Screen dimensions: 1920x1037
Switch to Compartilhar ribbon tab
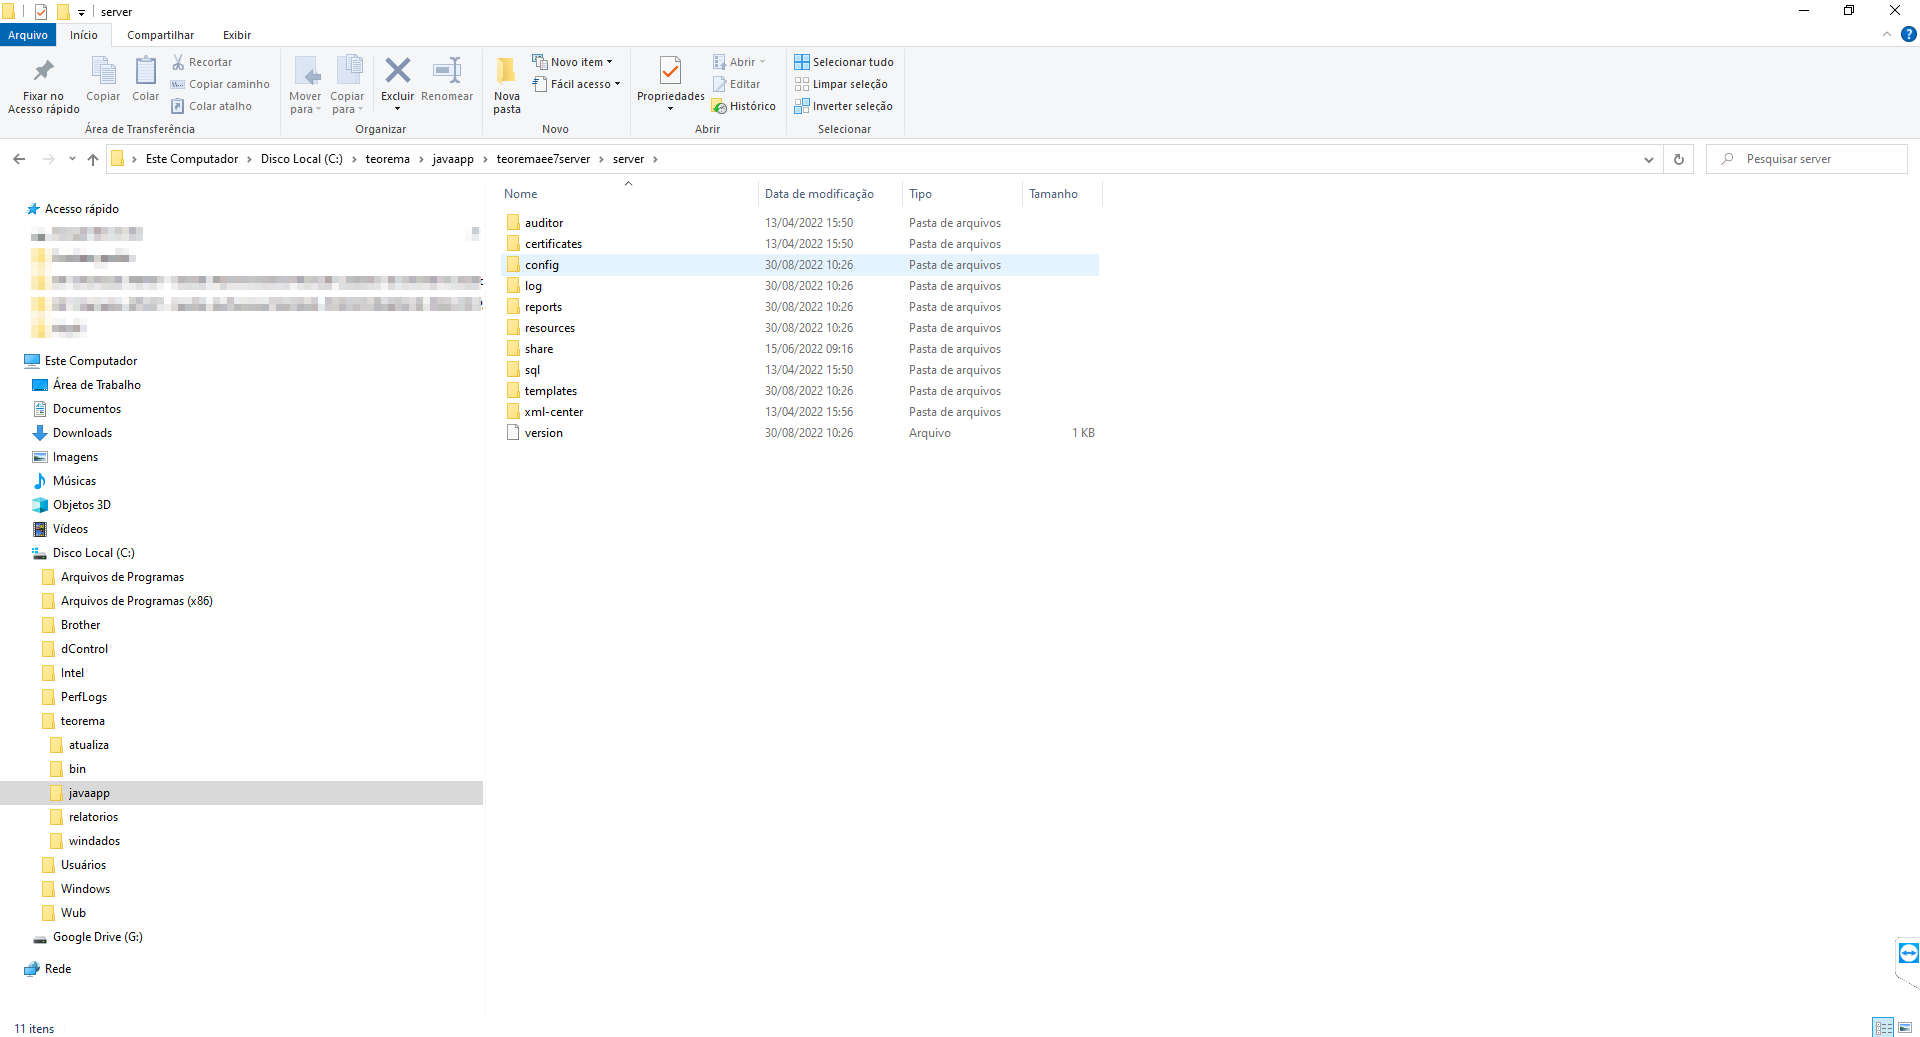[x=160, y=35]
